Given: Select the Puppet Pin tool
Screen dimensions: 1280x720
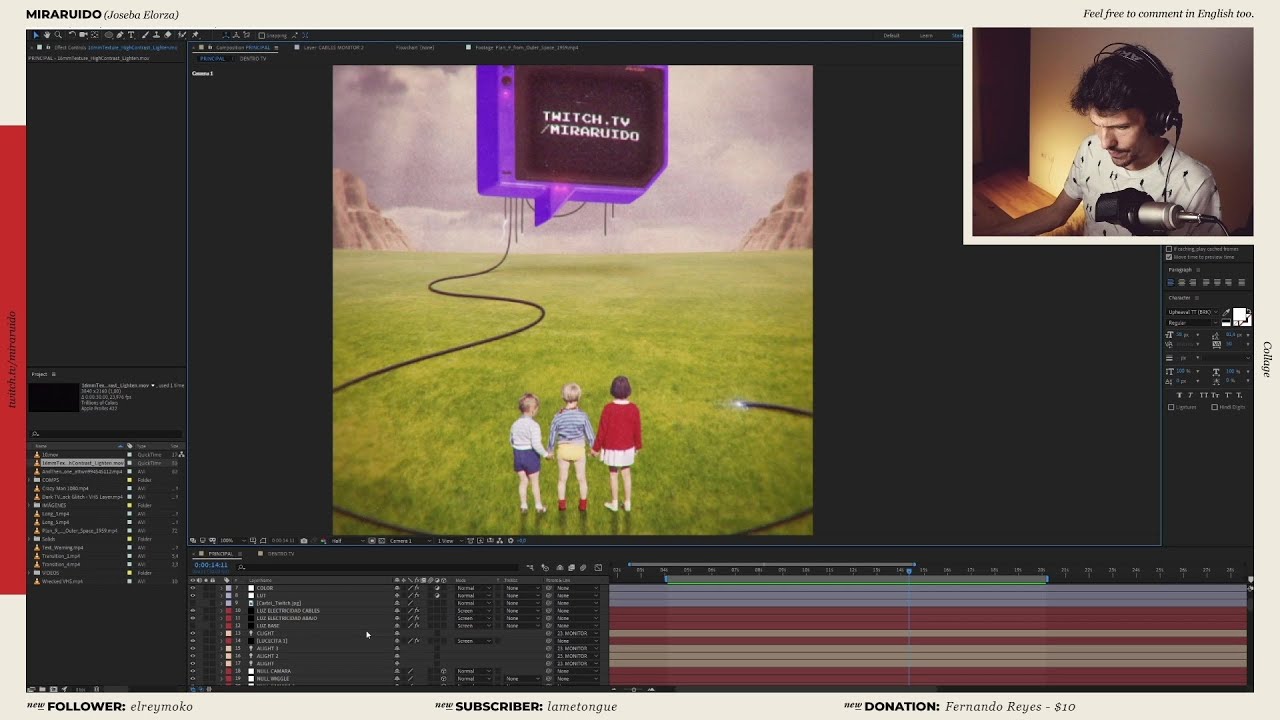Looking at the screenshot, I should pyautogui.click(x=195, y=35).
